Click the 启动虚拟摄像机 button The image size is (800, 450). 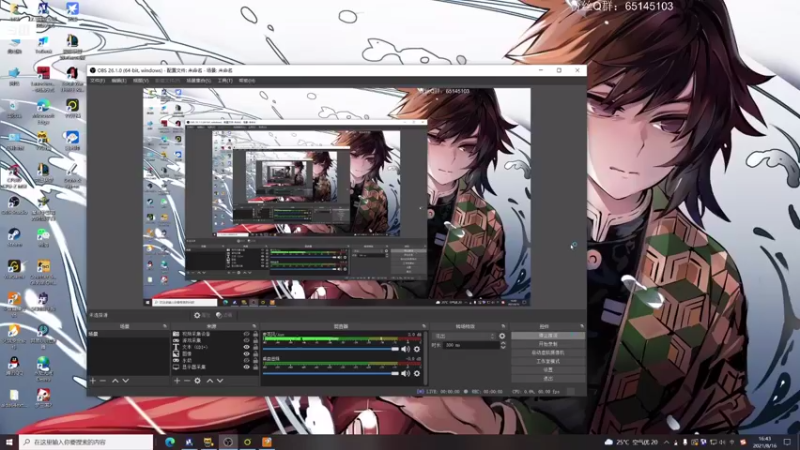point(548,353)
